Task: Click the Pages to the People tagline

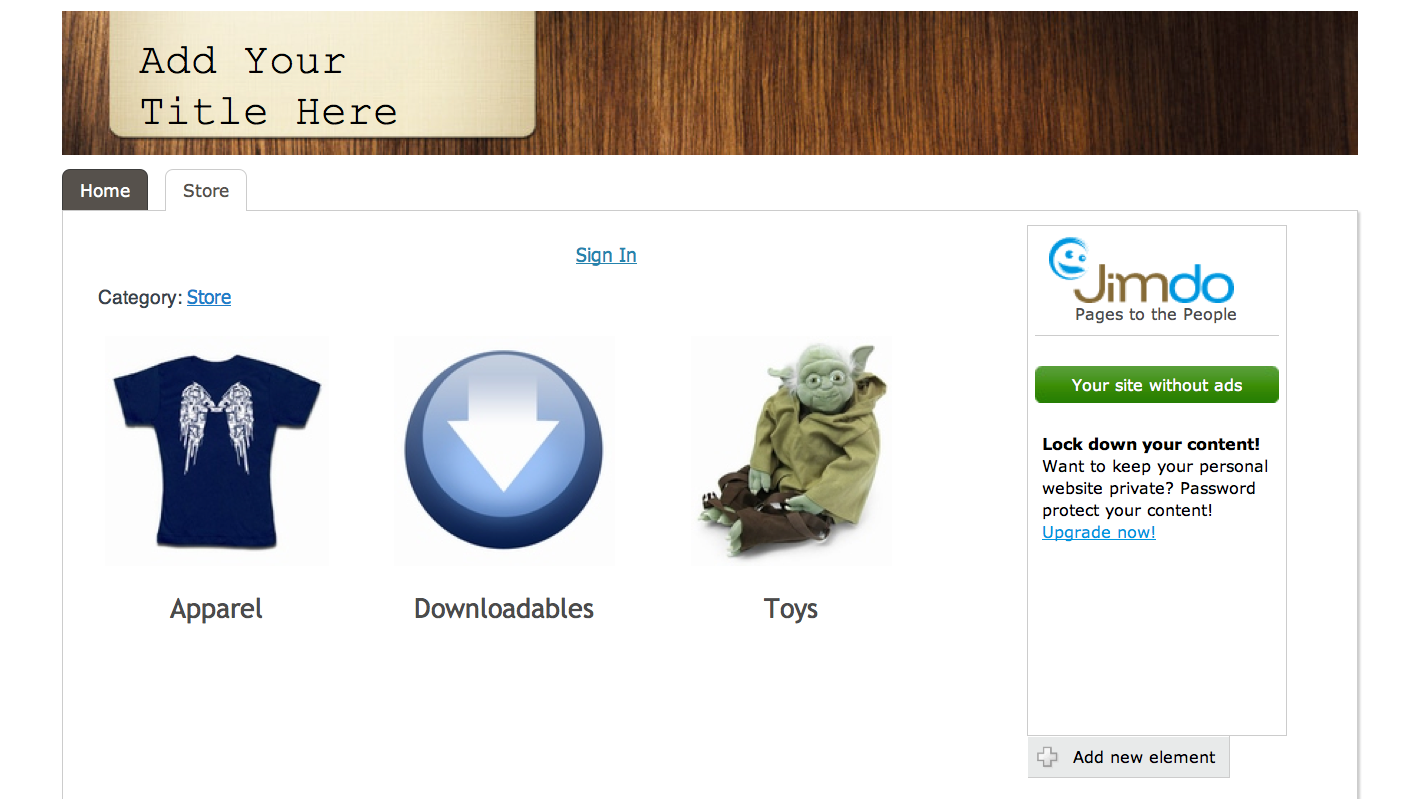Action: [x=1156, y=314]
